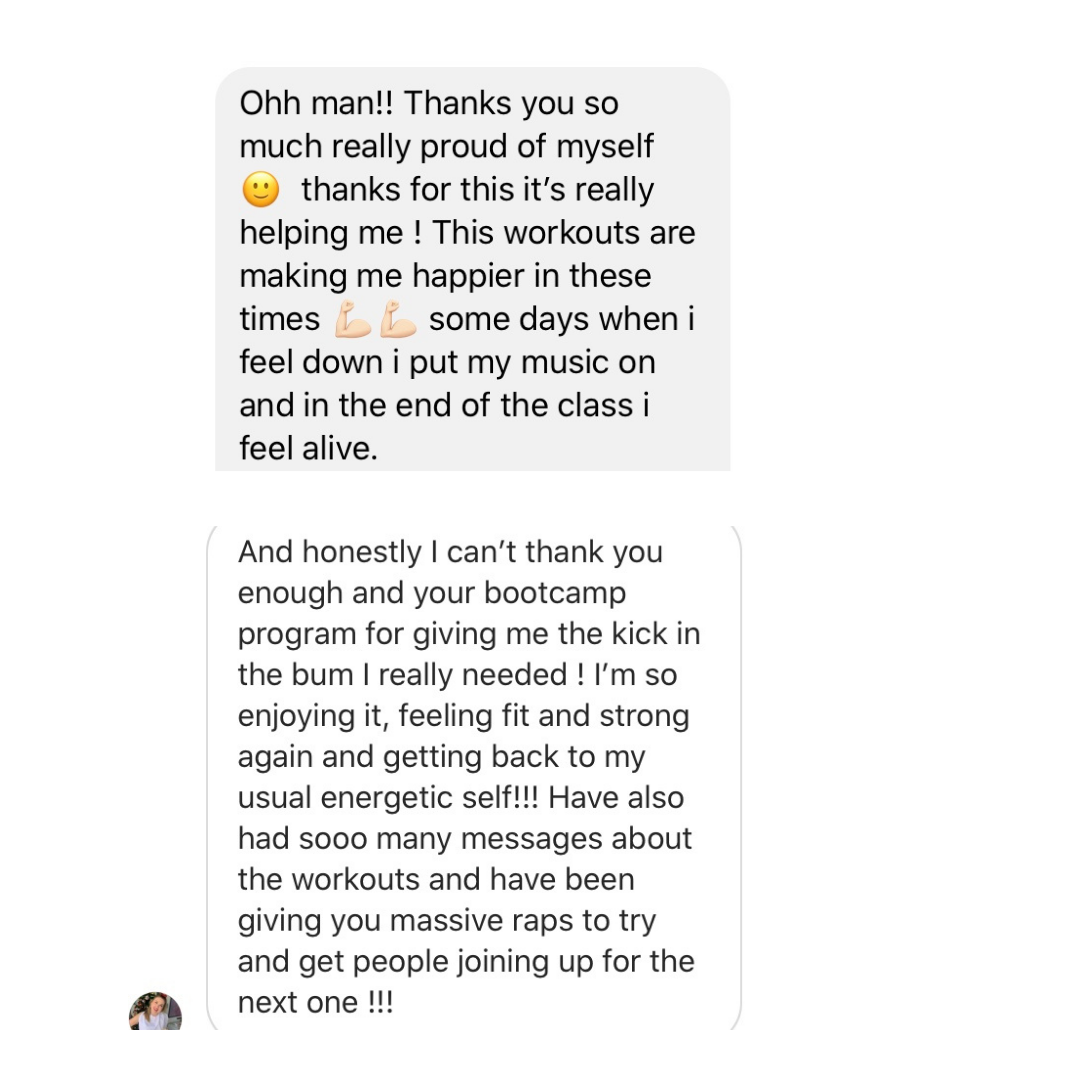Tap the smiling face emoji
Viewport: 1080px width, 1080px height.
(x=261, y=189)
